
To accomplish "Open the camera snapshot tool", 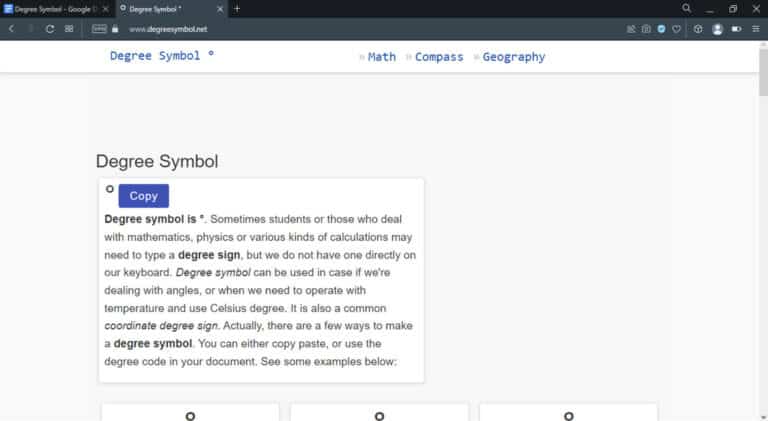I will pos(646,29).
